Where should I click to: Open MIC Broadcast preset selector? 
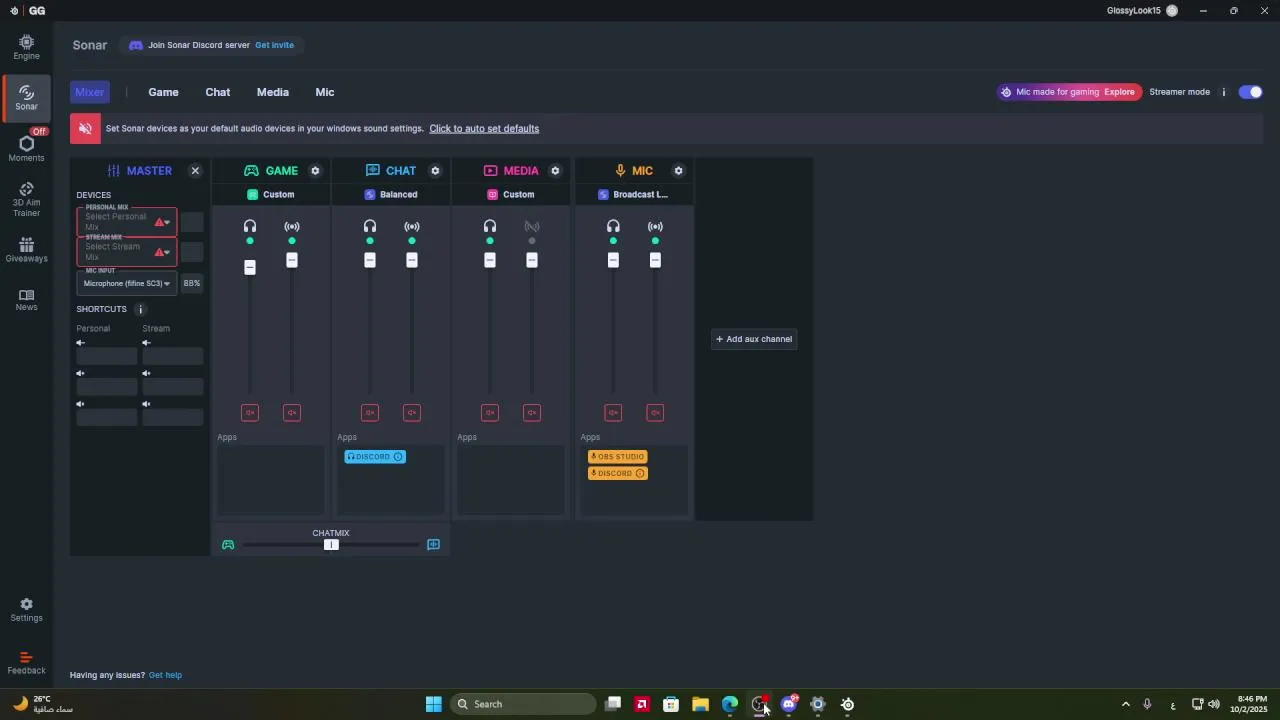pos(633,195)
